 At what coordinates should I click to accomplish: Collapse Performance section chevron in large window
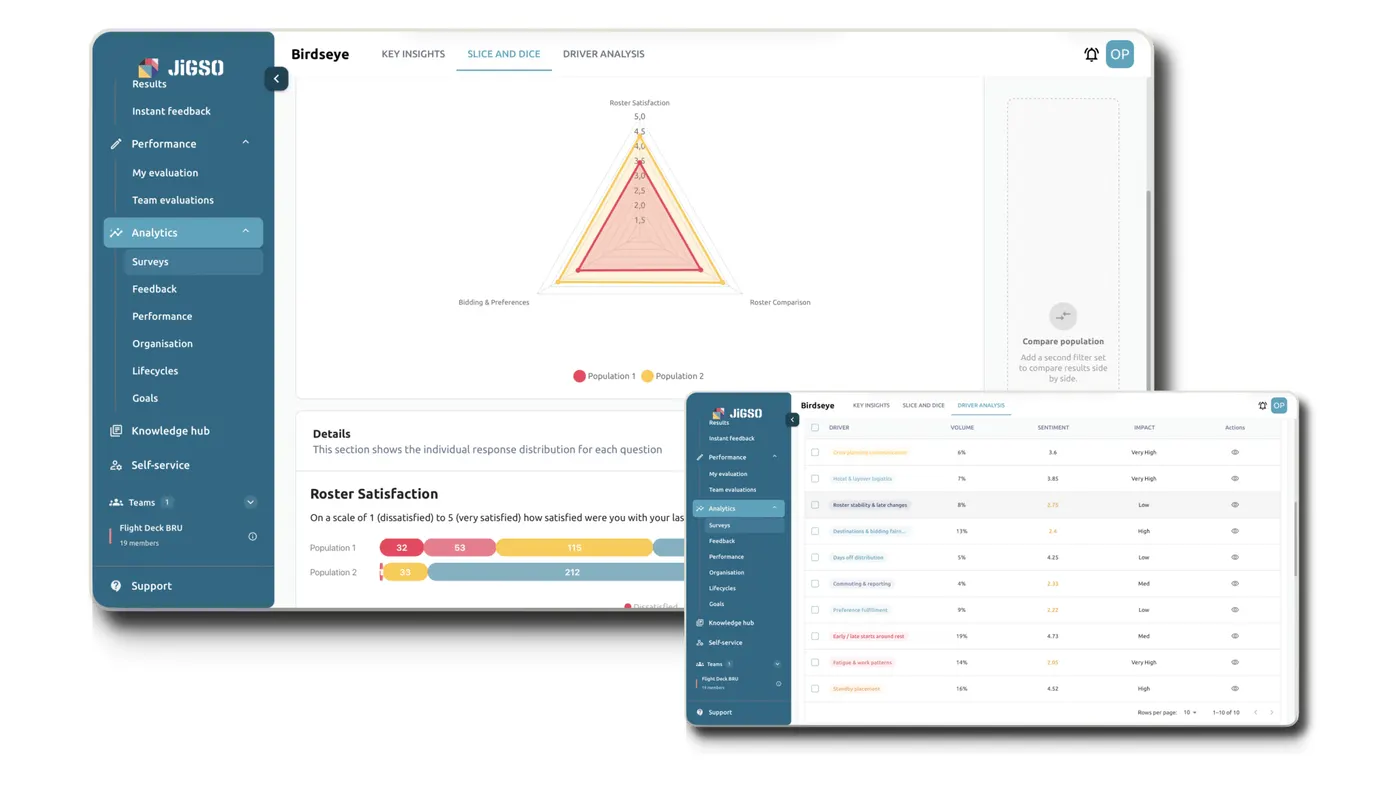(246, 143)
